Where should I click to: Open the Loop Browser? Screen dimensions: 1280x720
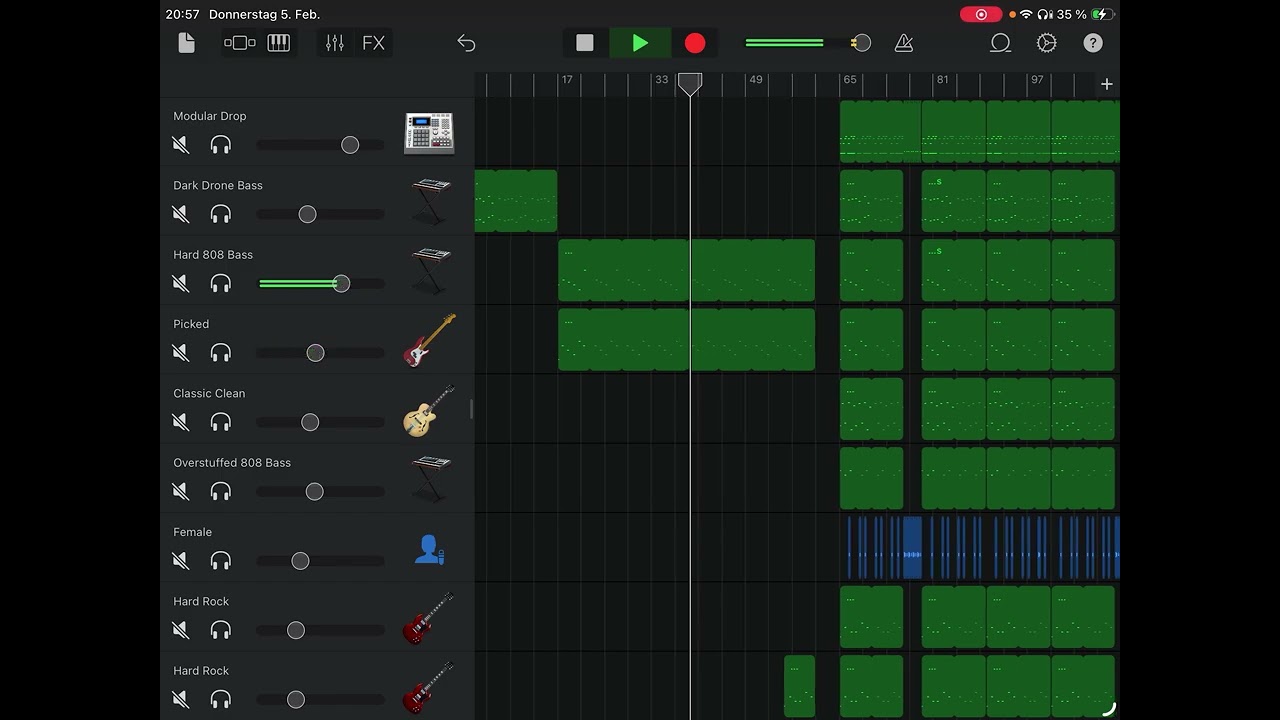tap(1000, 43)
